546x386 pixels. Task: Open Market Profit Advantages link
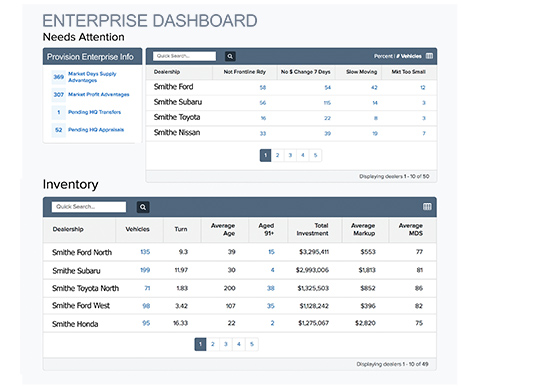[99, 94]
